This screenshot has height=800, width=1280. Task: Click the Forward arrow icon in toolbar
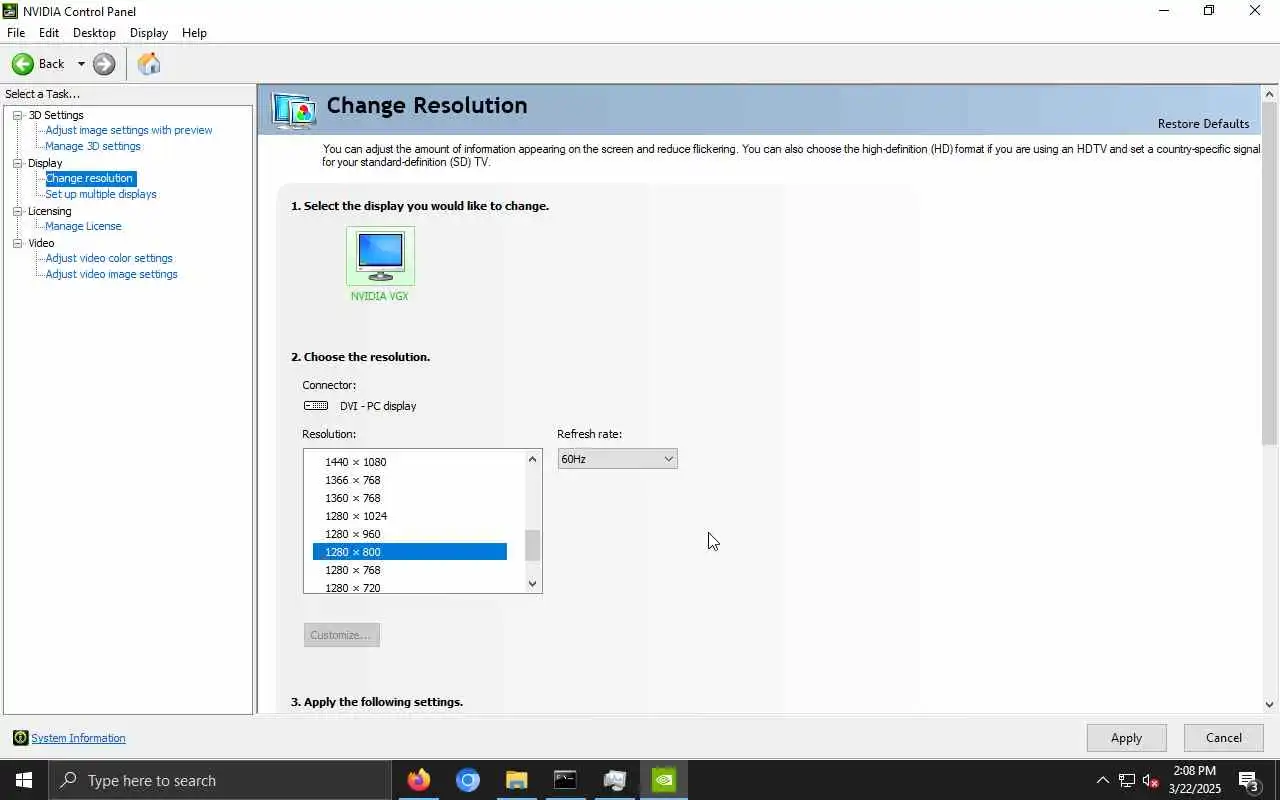(x=104, y=64)
